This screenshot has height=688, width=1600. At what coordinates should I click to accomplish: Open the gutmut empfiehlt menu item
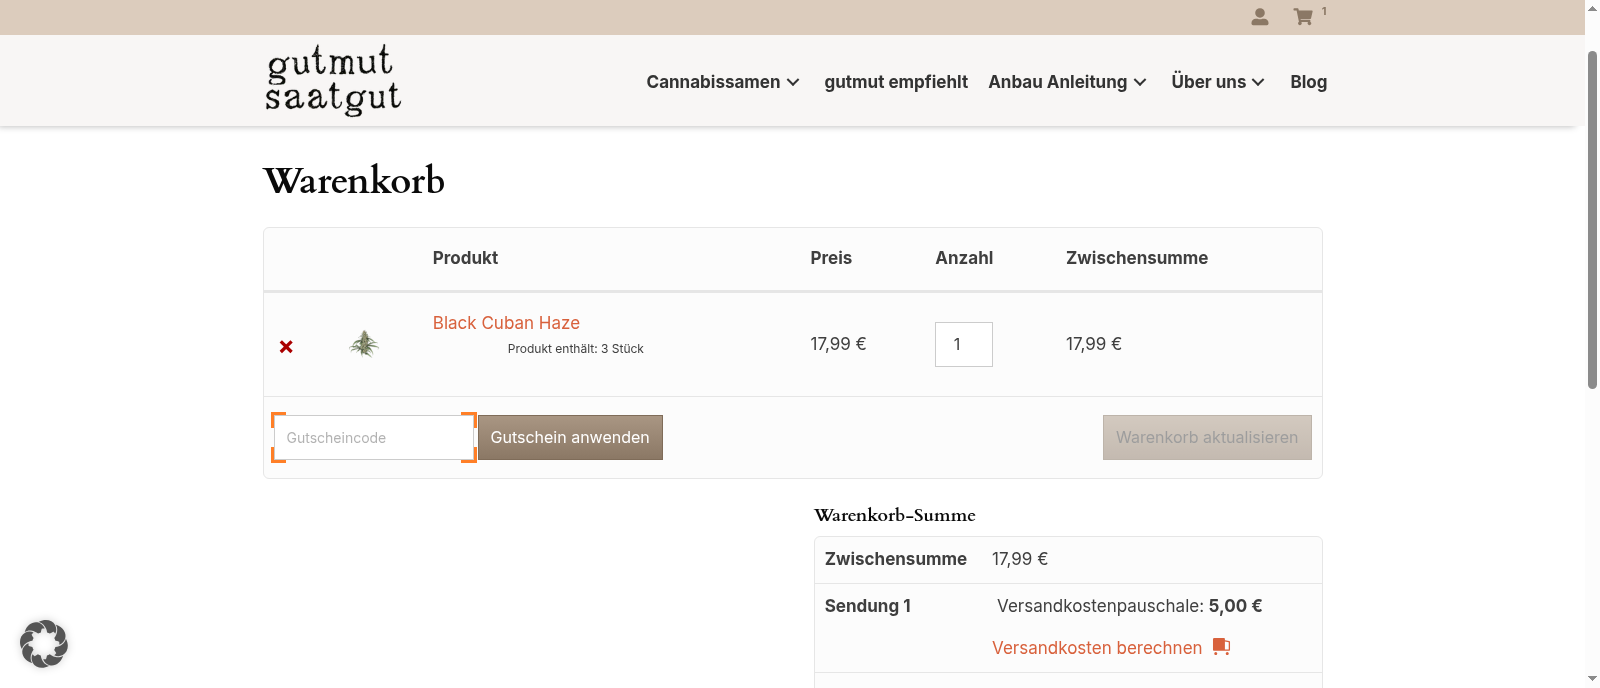click(896, 82)
